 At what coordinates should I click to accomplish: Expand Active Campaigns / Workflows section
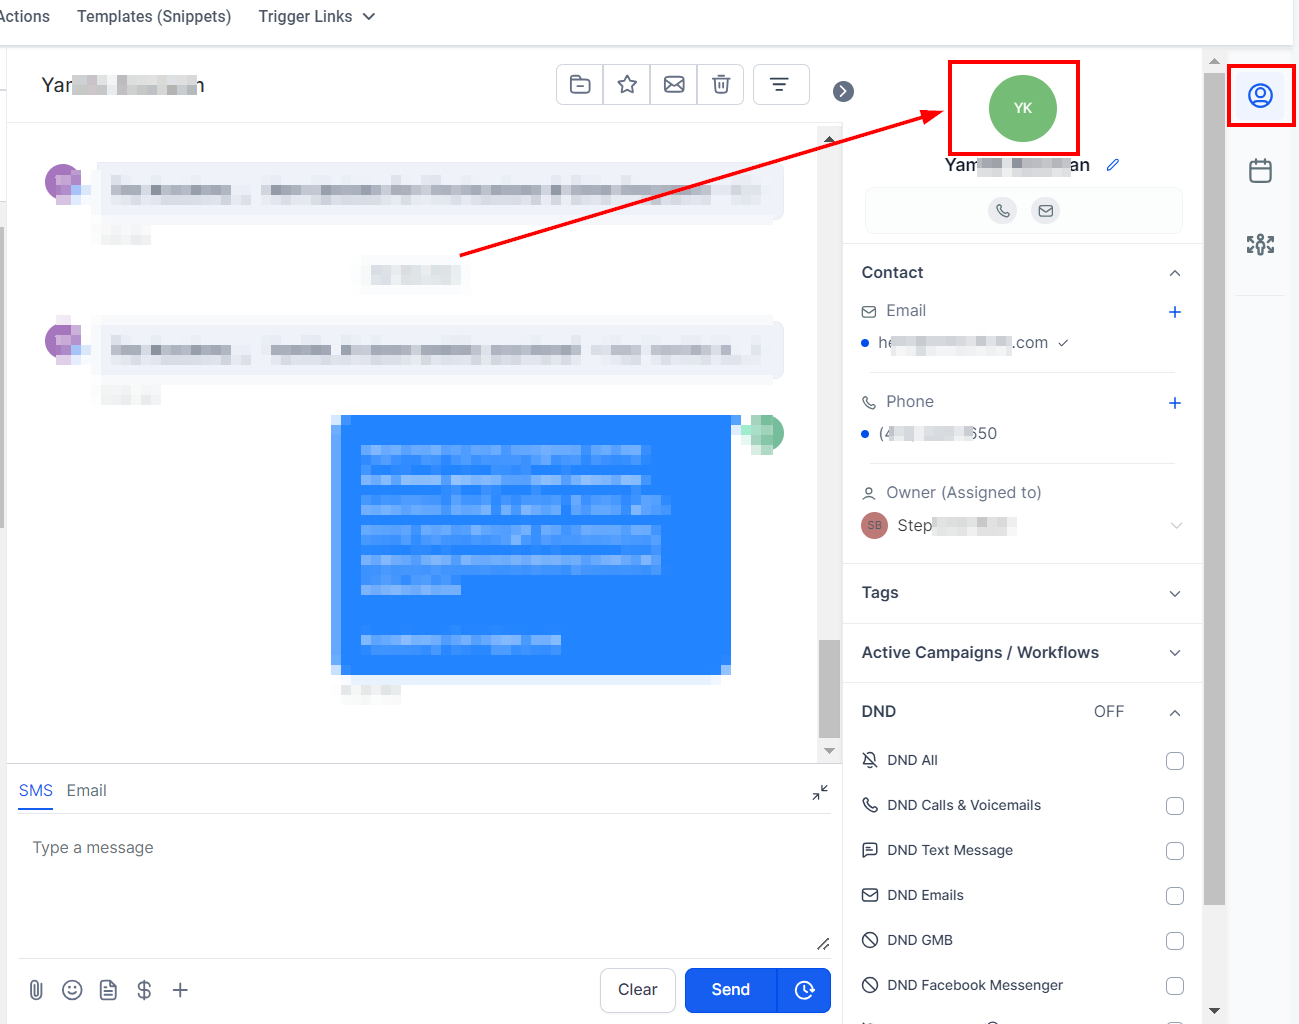click(x=1175, y=653)
